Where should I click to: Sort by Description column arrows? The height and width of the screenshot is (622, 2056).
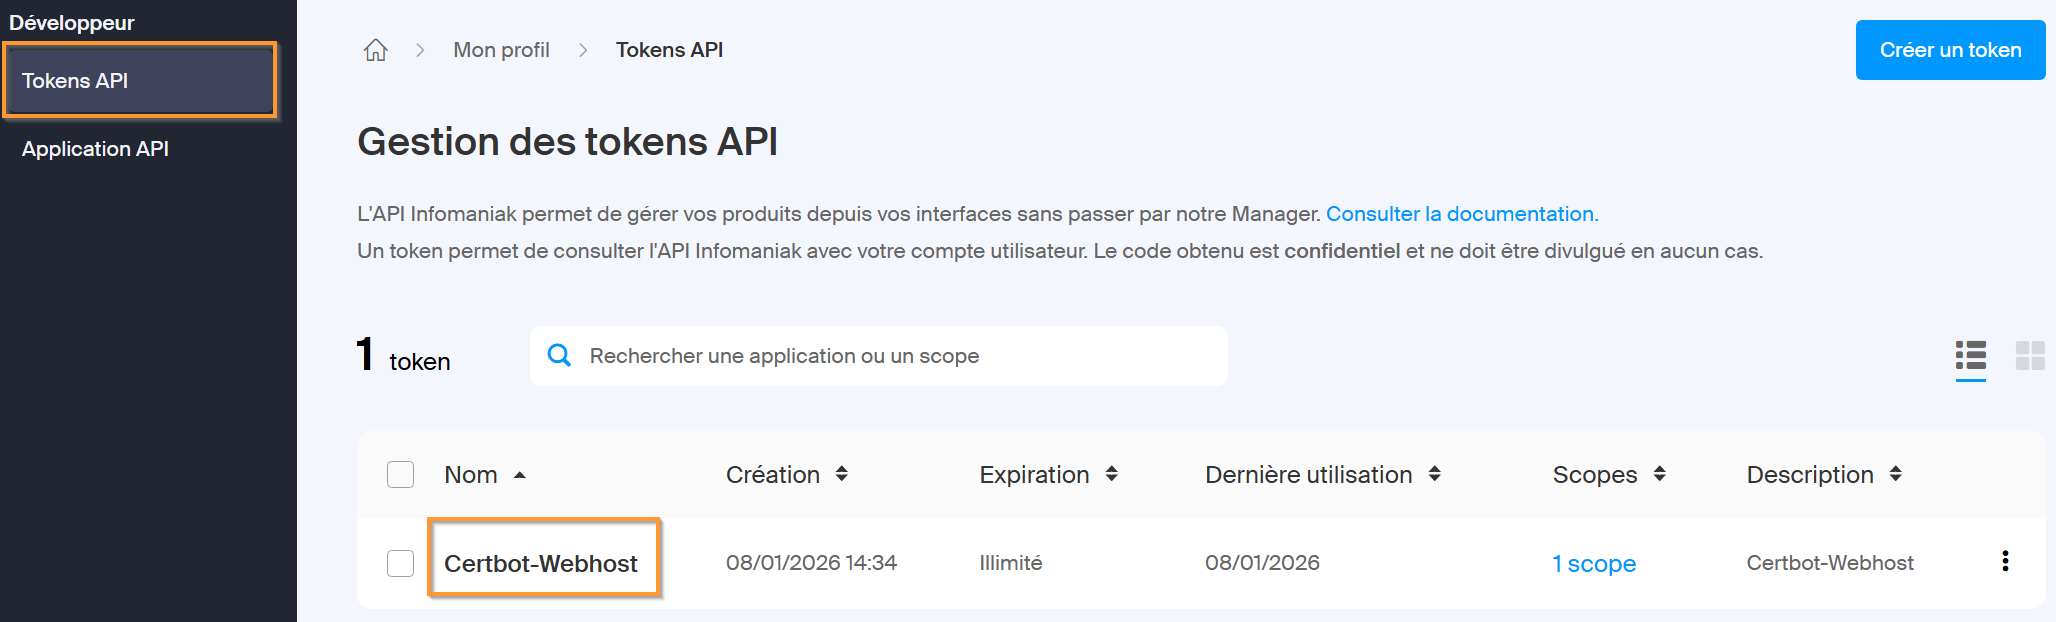click(x=1896, y=474)
